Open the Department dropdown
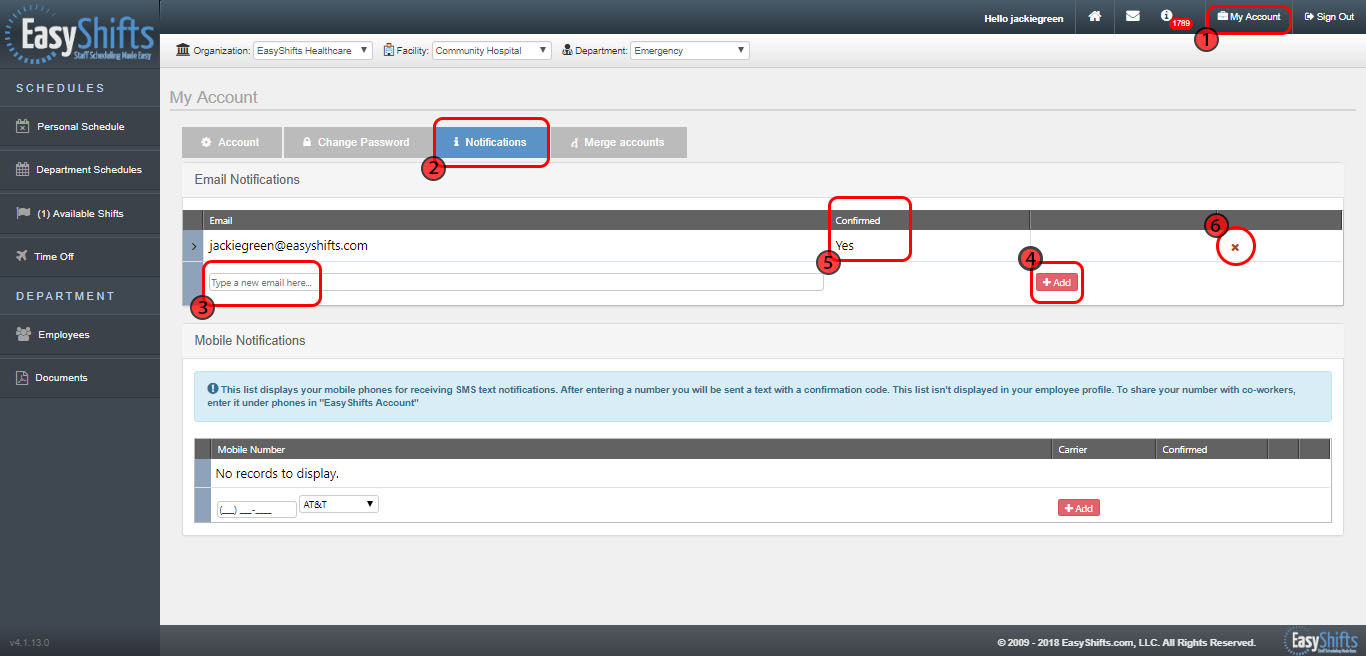 click(689, 50)
